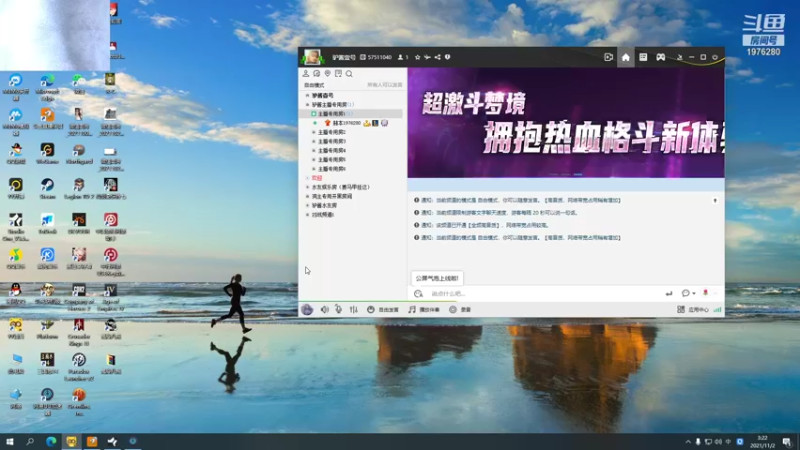Image resolution: width=800 pixels, height=450 pixels.
Task: Open the emoji picker beside the chat input
Action: [418, 293]
